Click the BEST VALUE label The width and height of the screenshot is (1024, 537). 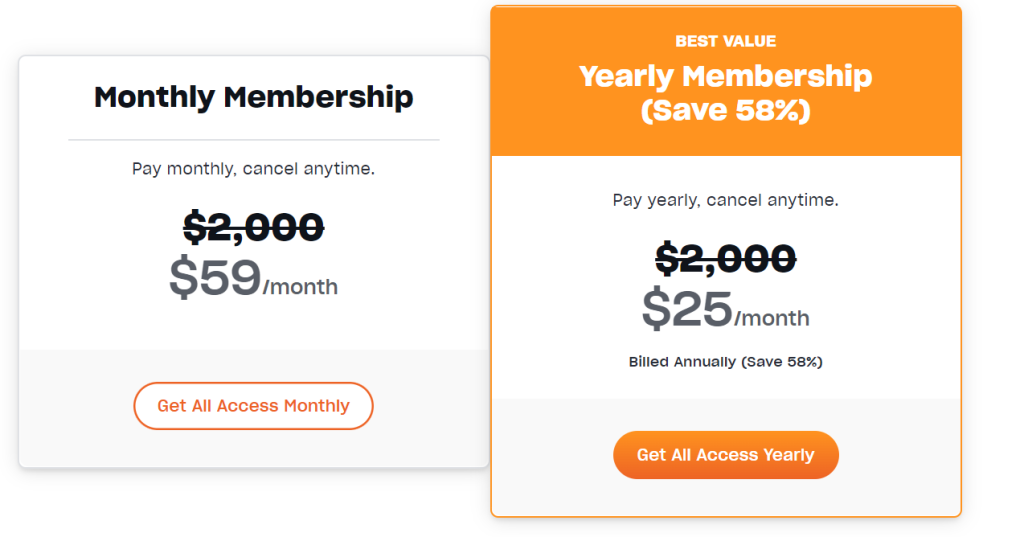[x=726, y=41]
